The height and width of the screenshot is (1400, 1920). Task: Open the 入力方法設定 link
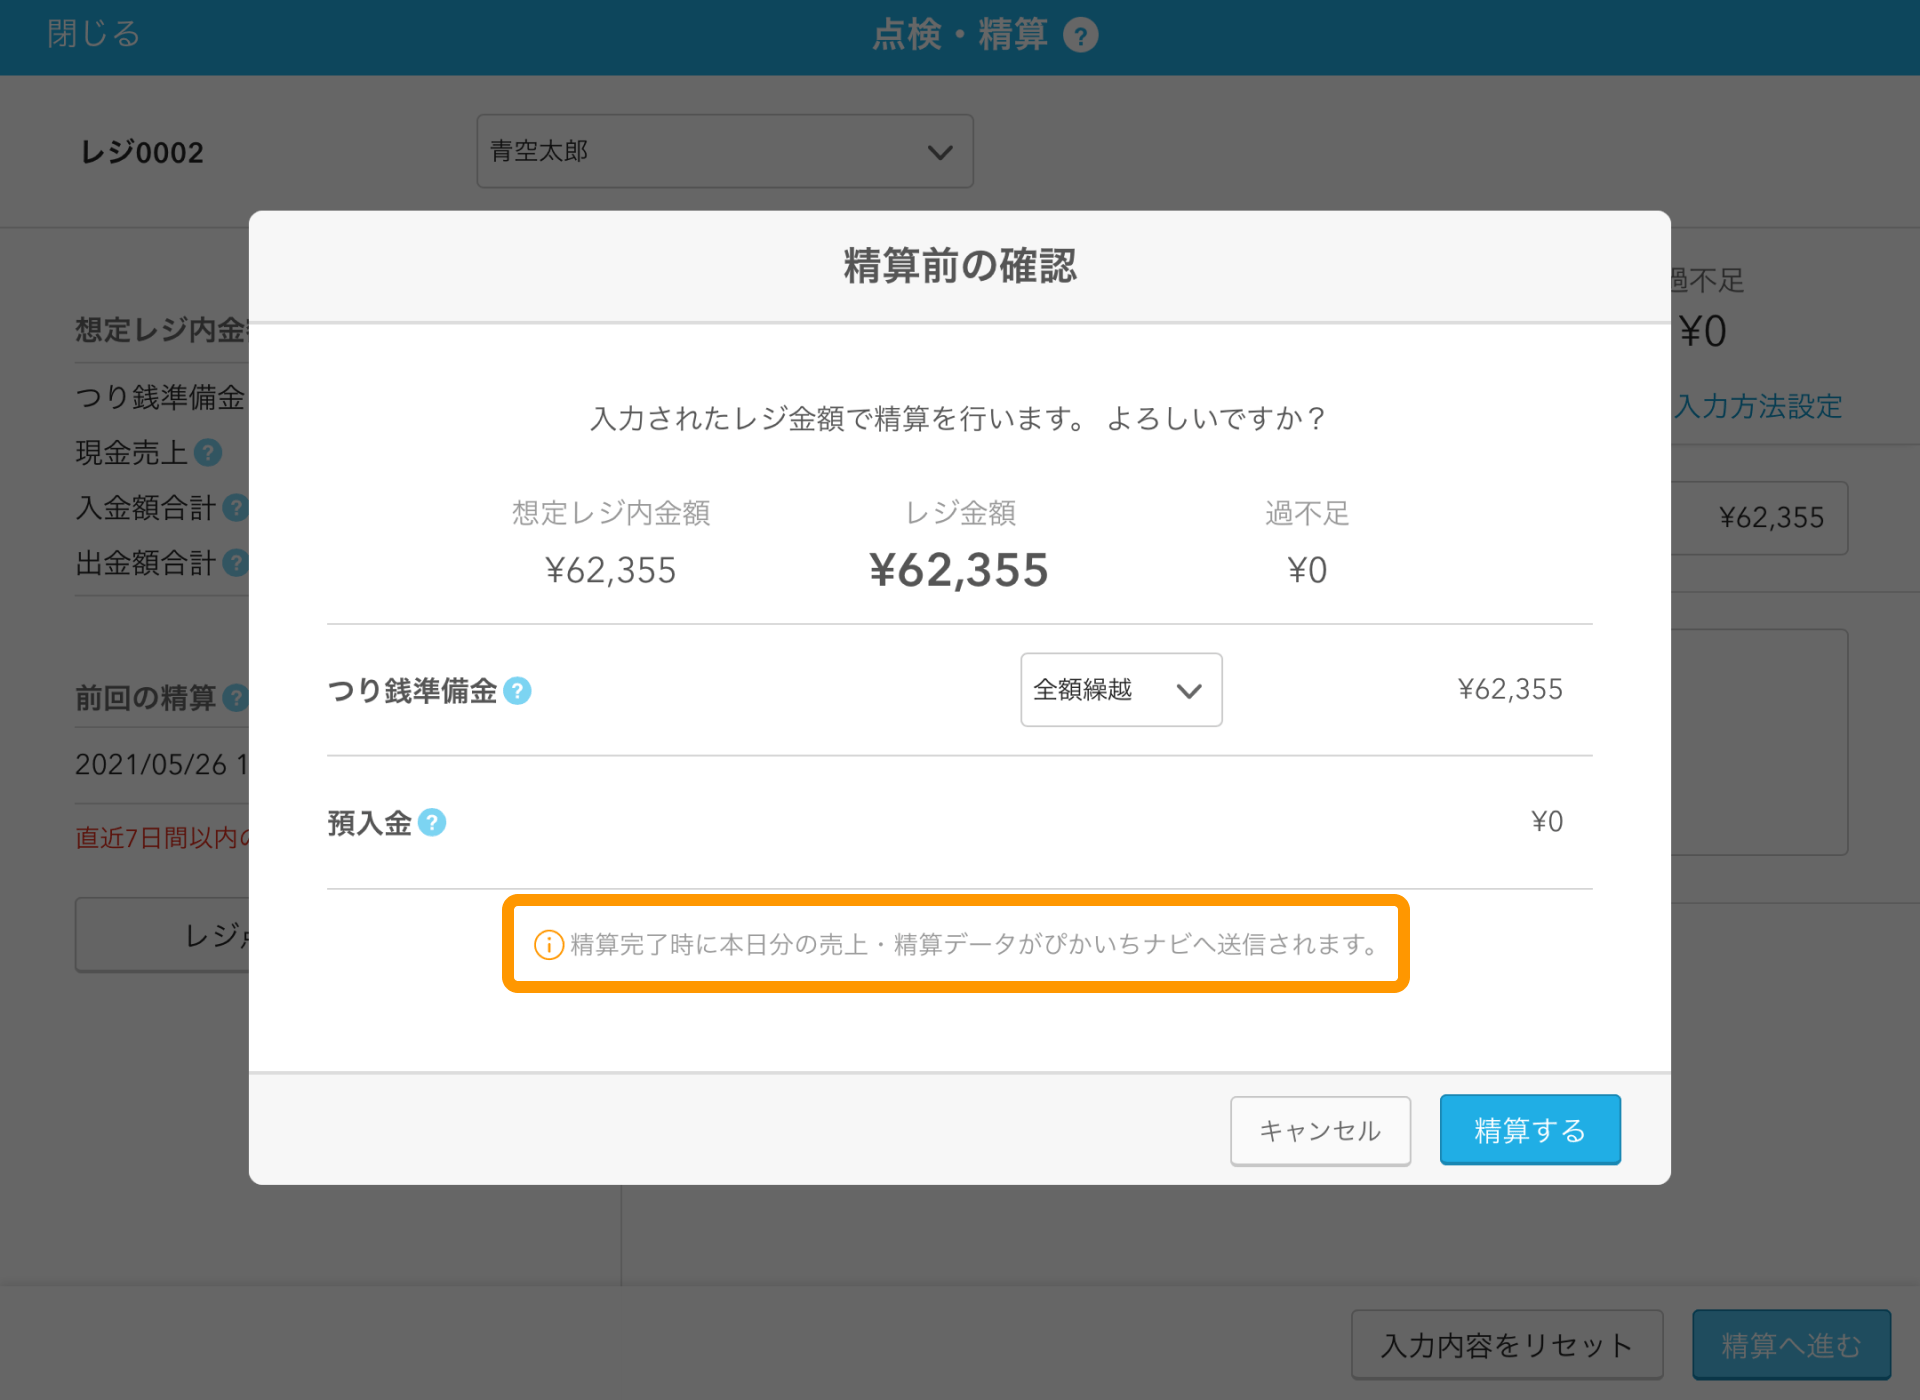click(x=1758, y=406)
